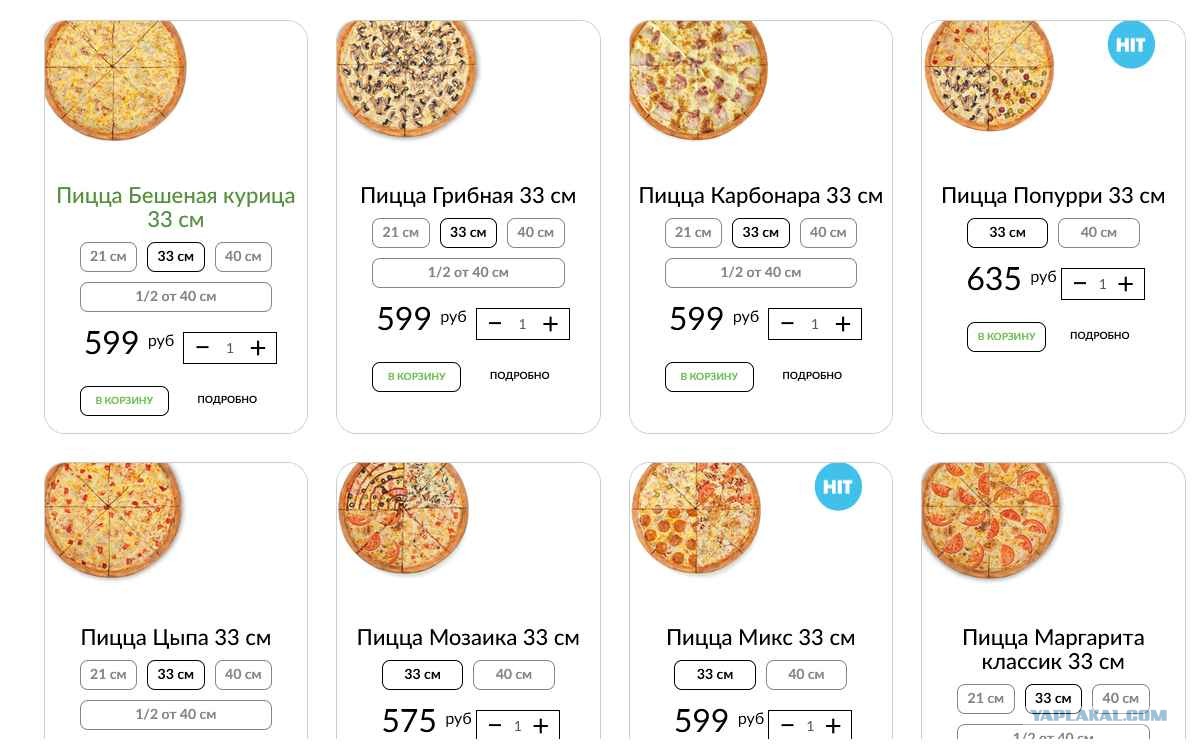
Task: Select 40 см size for Пицца Грибная
Action: coord(536,233)
